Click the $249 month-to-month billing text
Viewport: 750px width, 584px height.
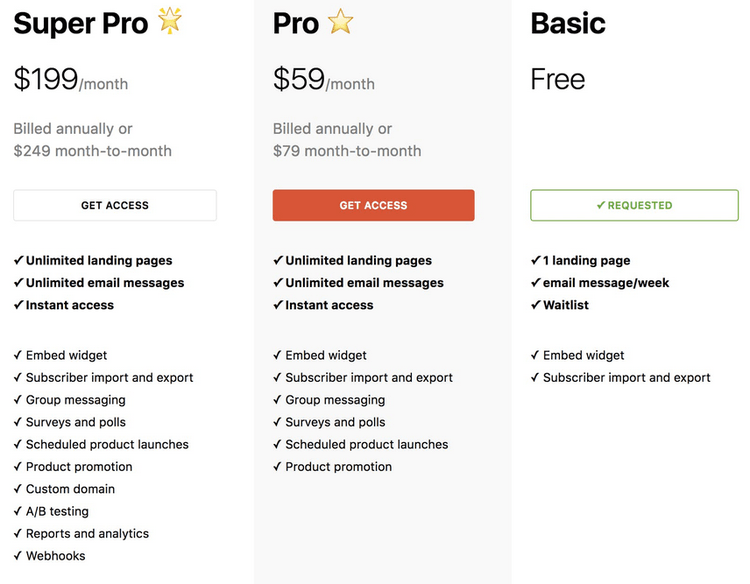pyautogui.click(x=93, y=151)
